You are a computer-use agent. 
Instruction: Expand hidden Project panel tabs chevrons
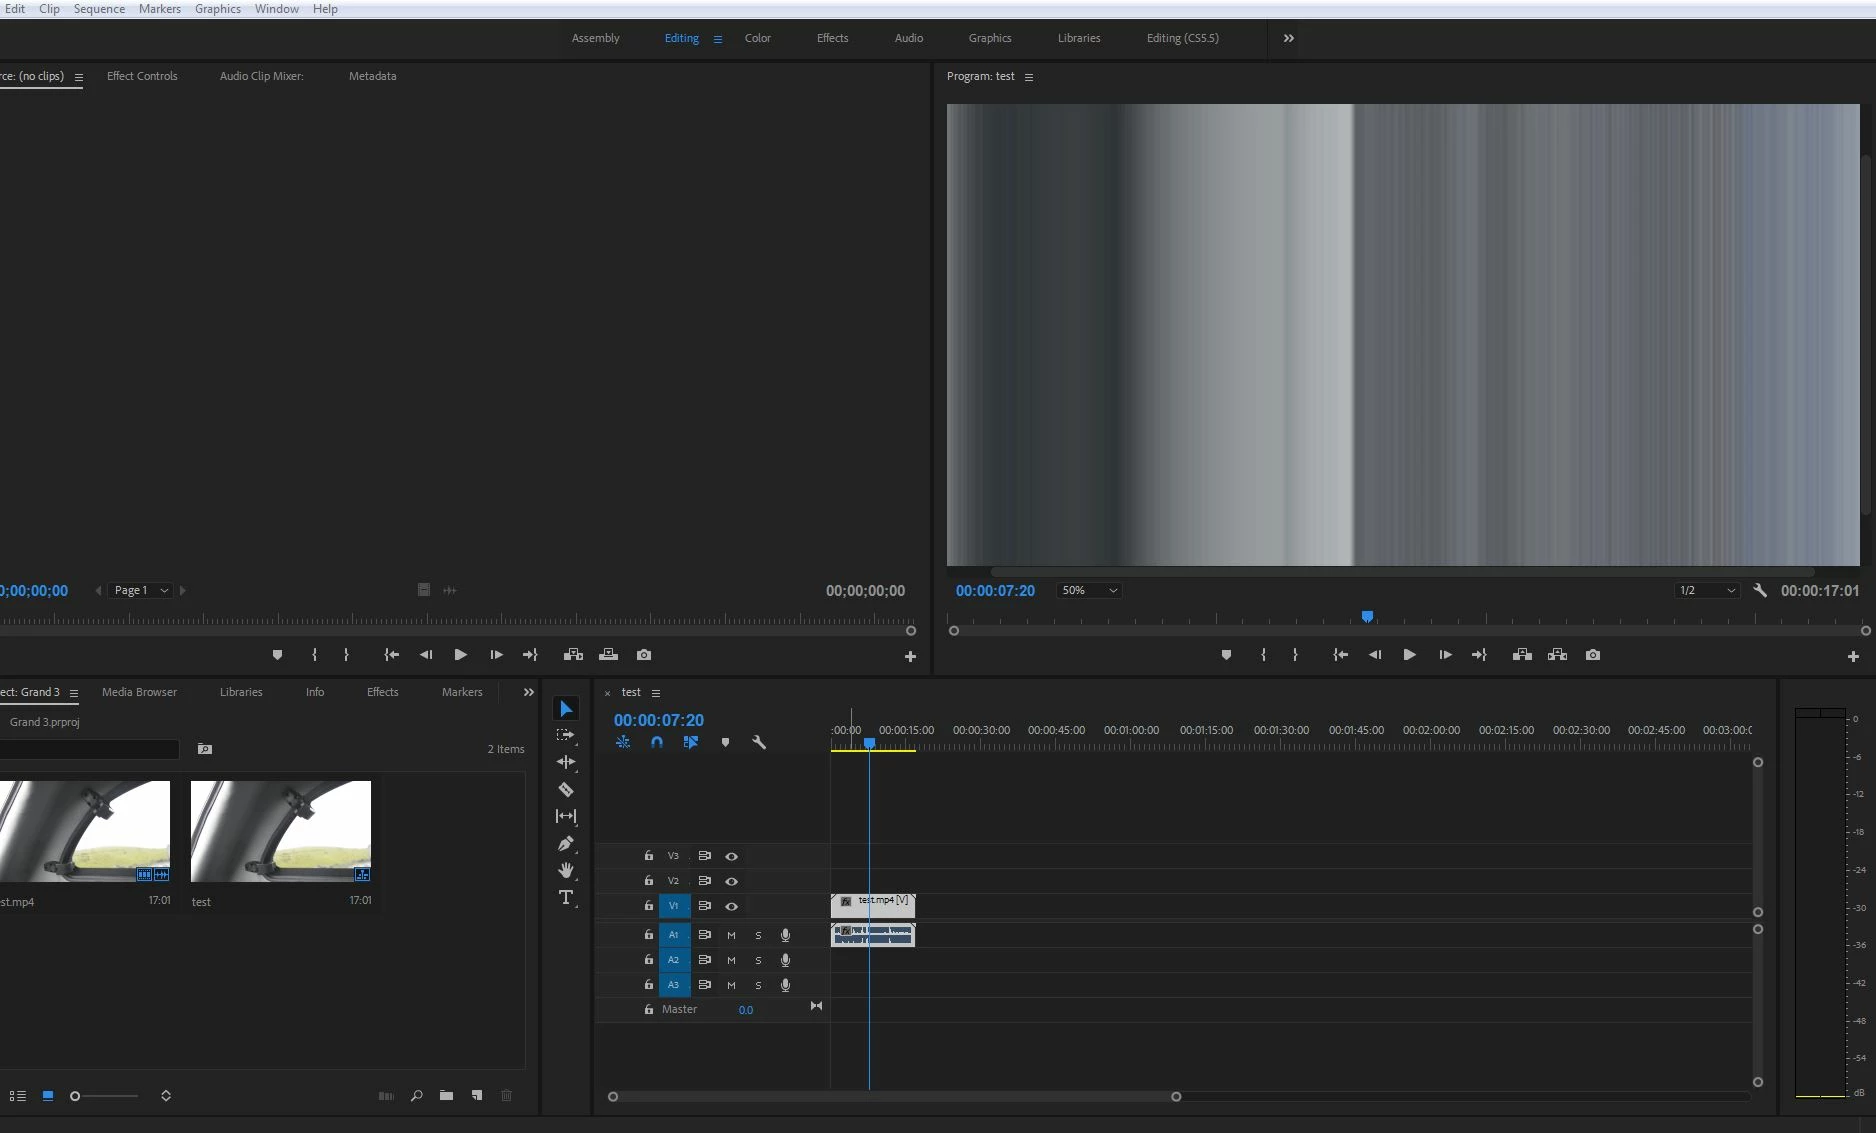(529, 692)
